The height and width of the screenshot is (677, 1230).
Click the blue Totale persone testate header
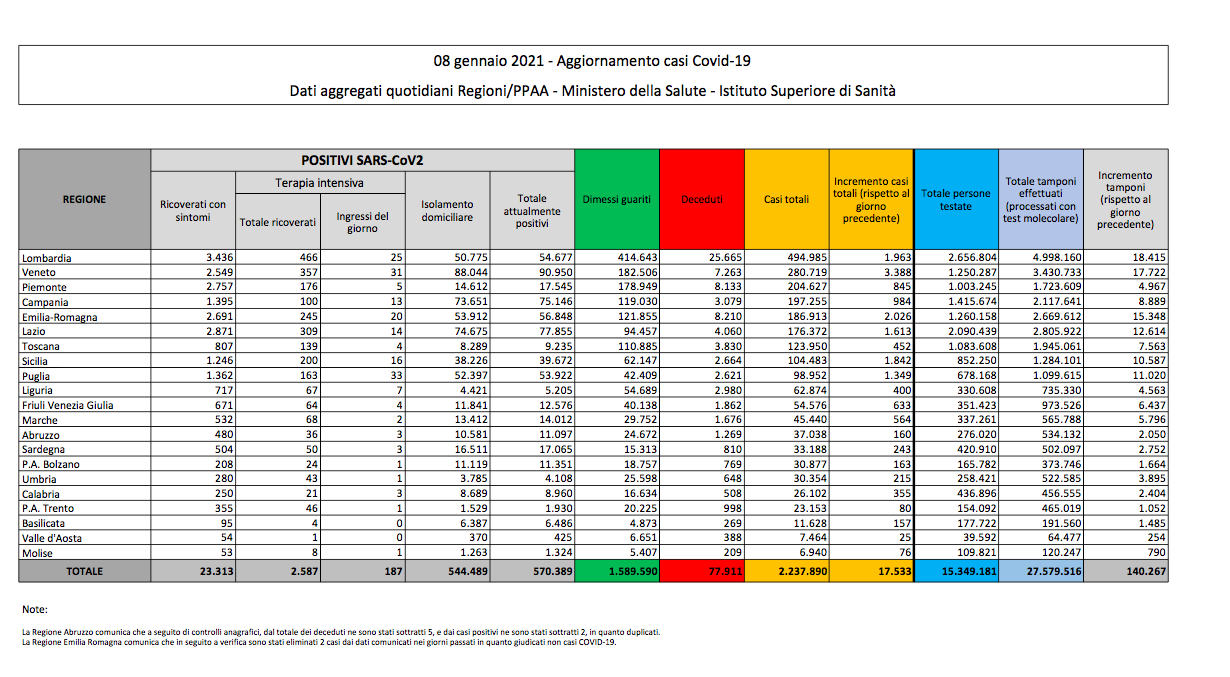[956, 199]
